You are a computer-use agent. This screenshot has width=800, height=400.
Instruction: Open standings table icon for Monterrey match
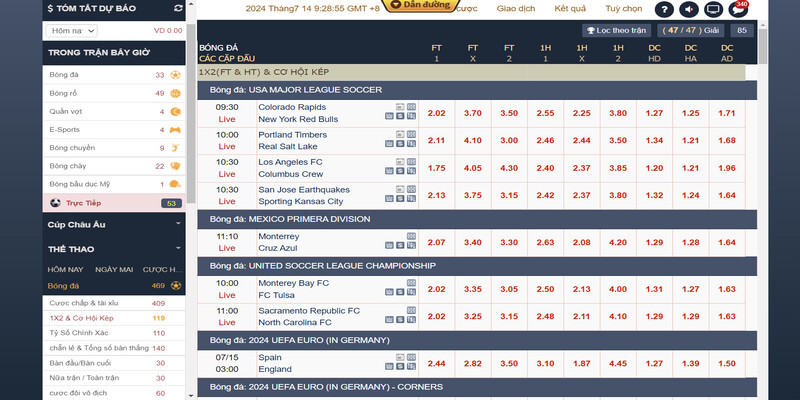coord(411,245)
